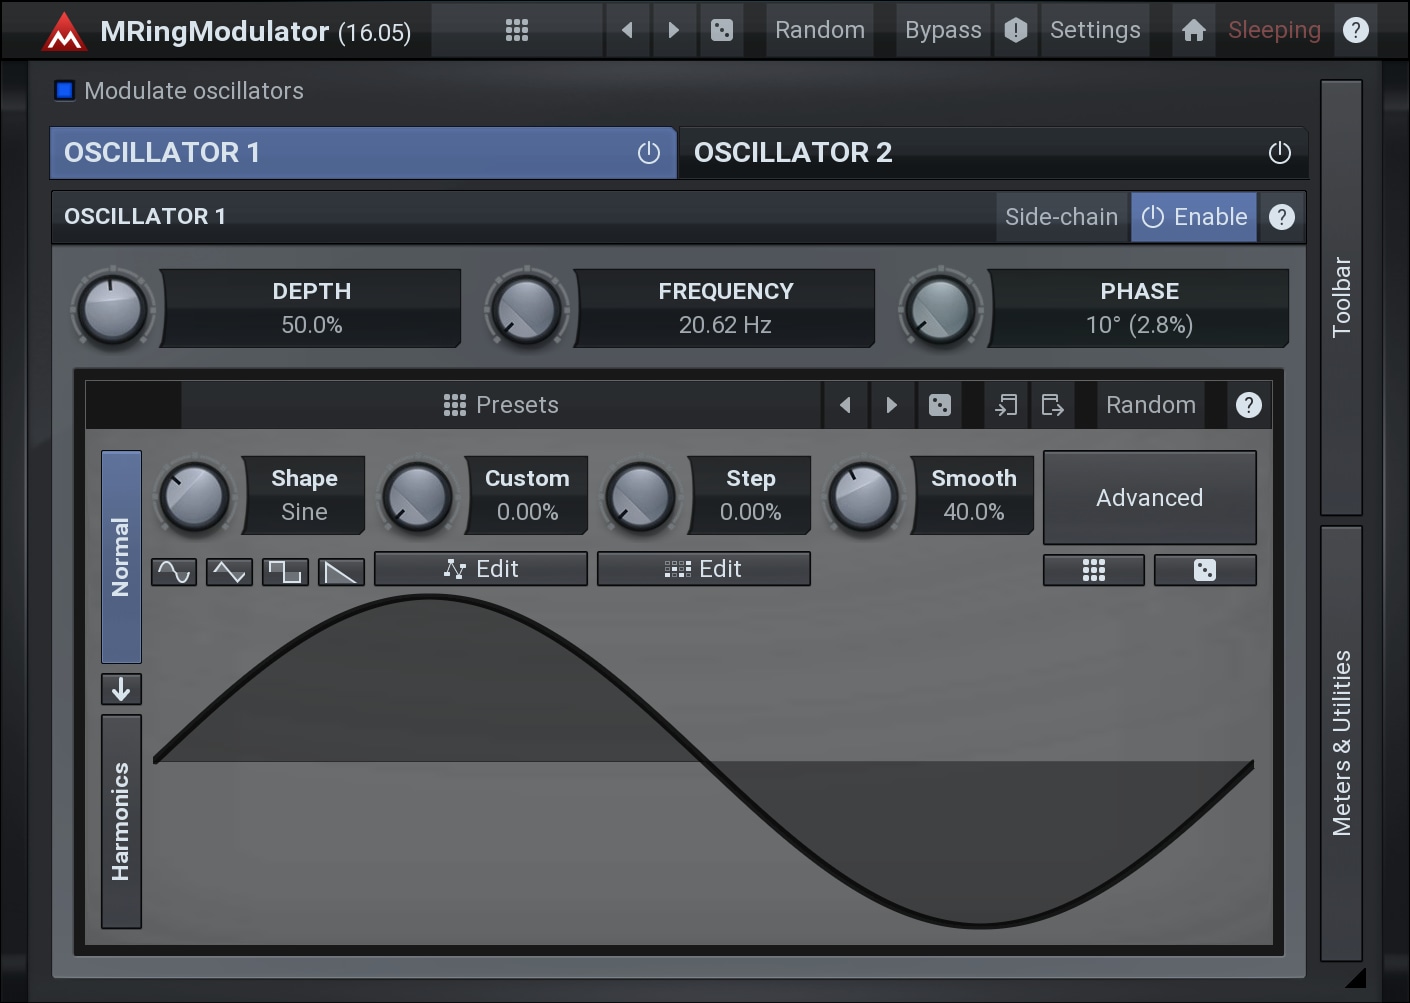Click the Step 0.00% value field
This screenshot has height=1003, width=1410.
750,495
